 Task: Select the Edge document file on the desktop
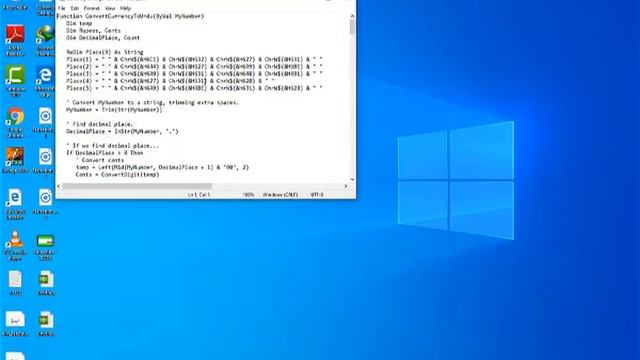tap(15, 203)
